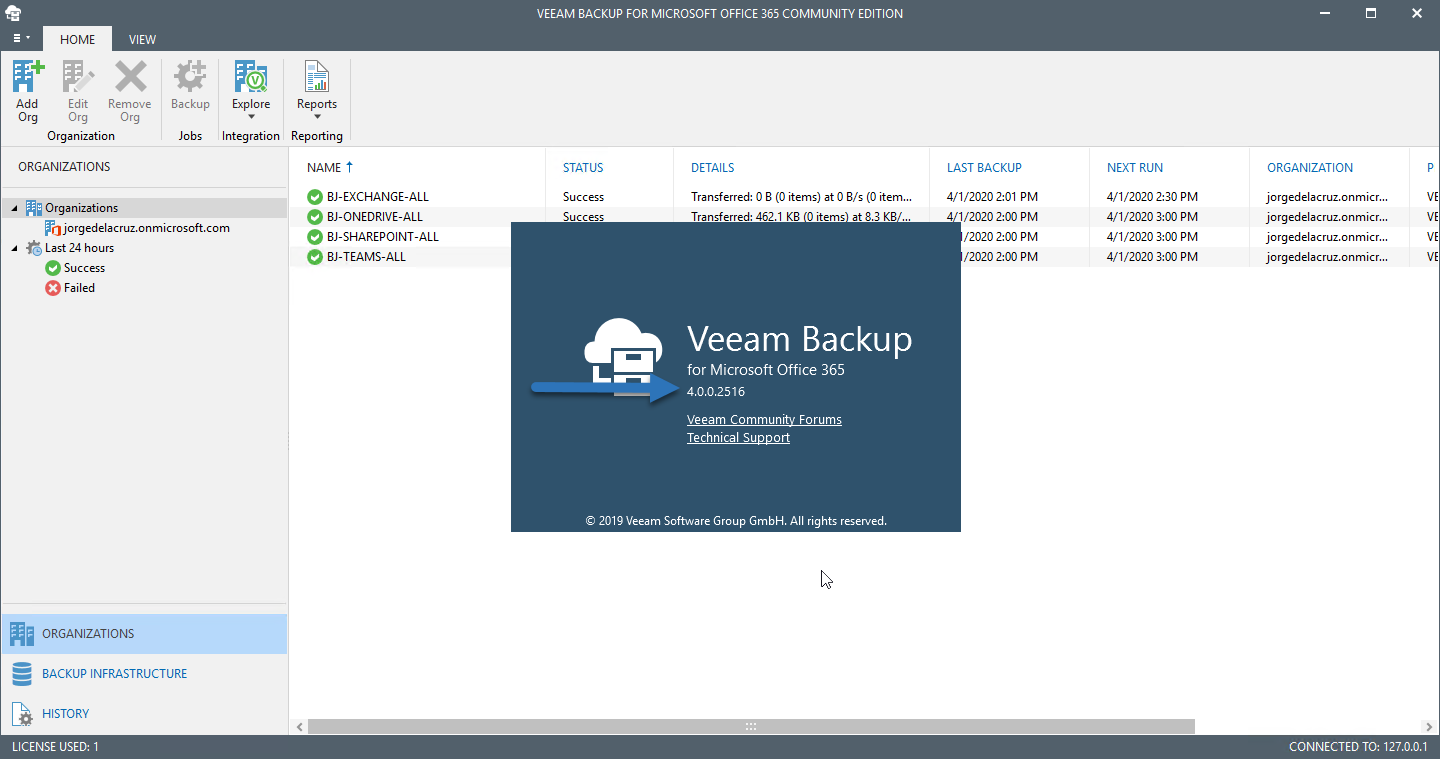Click the horizontal scrollbar thumb under the job list
Viewport: 1440px width, 759px height.
751,727
